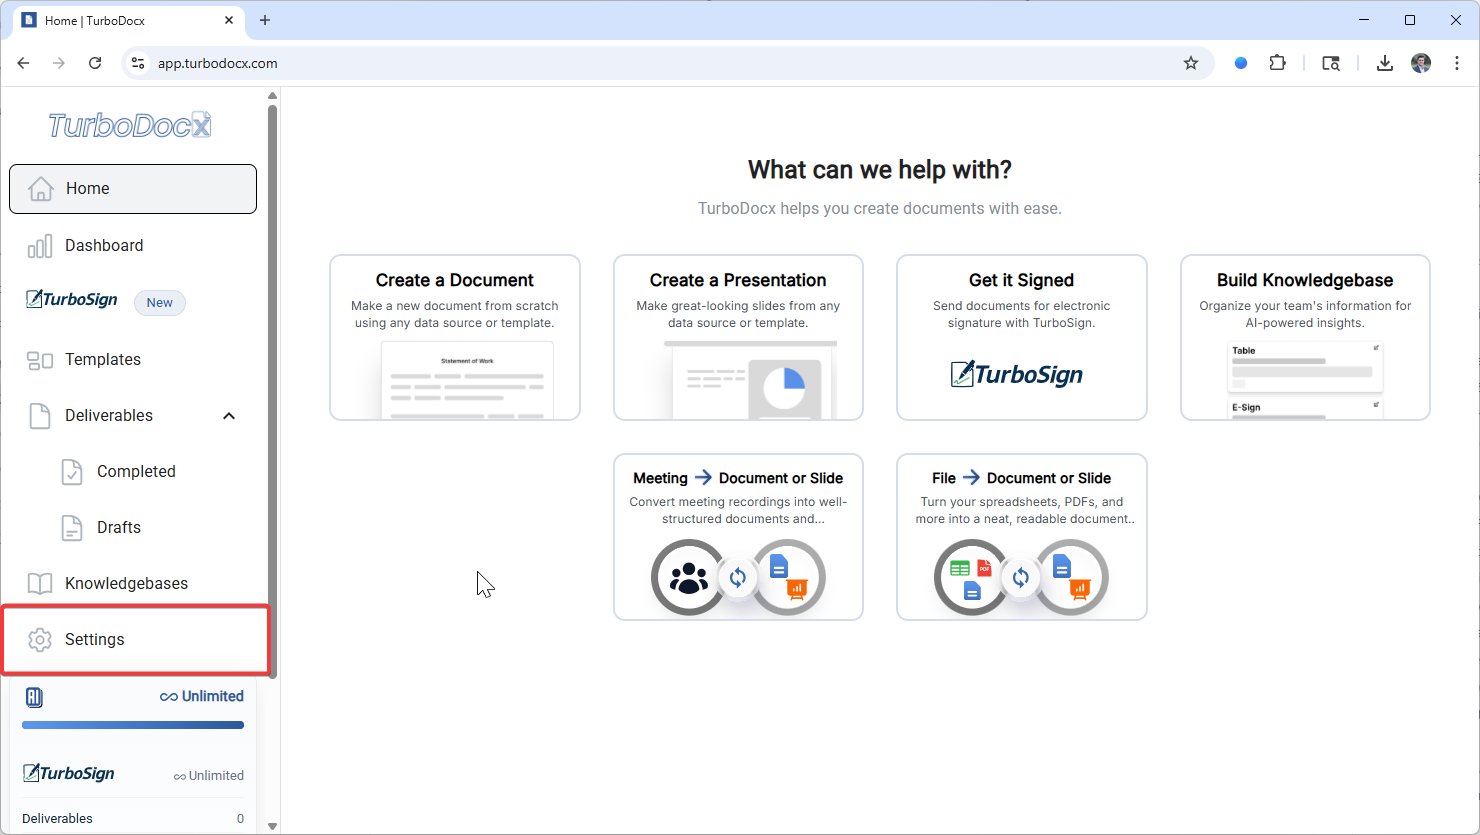Click the spreadsheet and PDF files icon
Screen dimensions: 1480x835
972,577
